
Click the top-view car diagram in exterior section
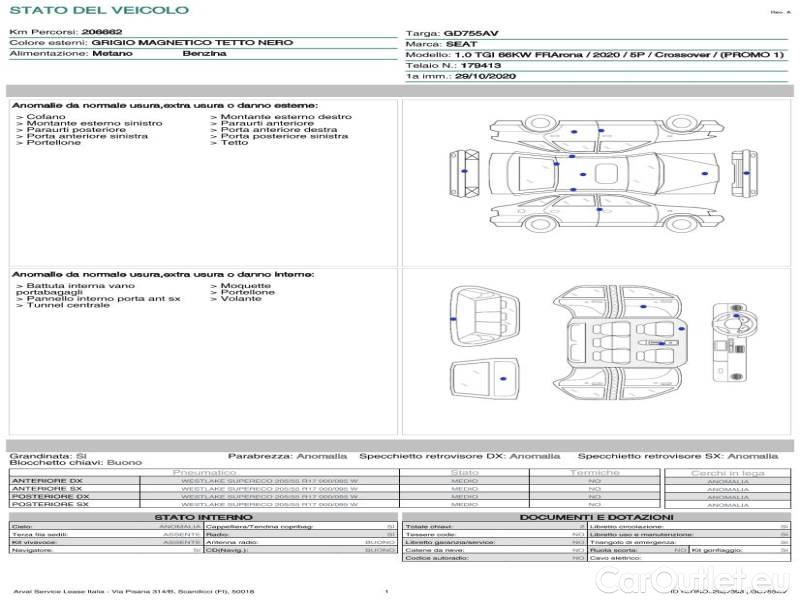598,173
